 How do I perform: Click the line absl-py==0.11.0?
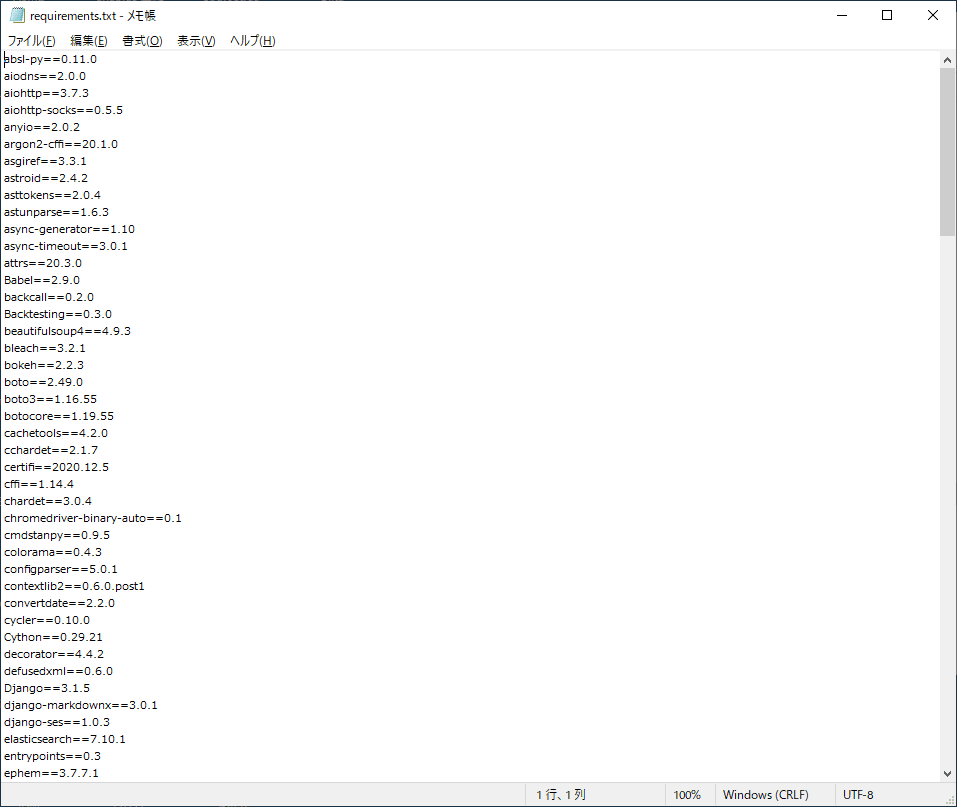coord(50,59)
